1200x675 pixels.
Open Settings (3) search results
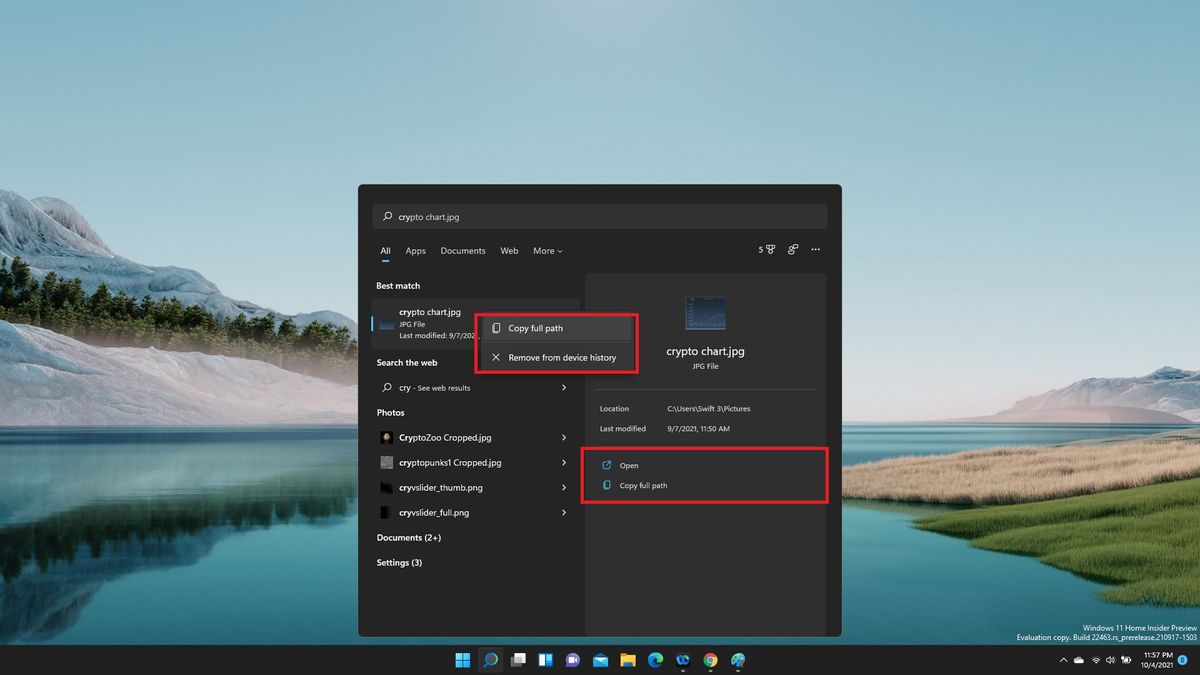point(399,562)
